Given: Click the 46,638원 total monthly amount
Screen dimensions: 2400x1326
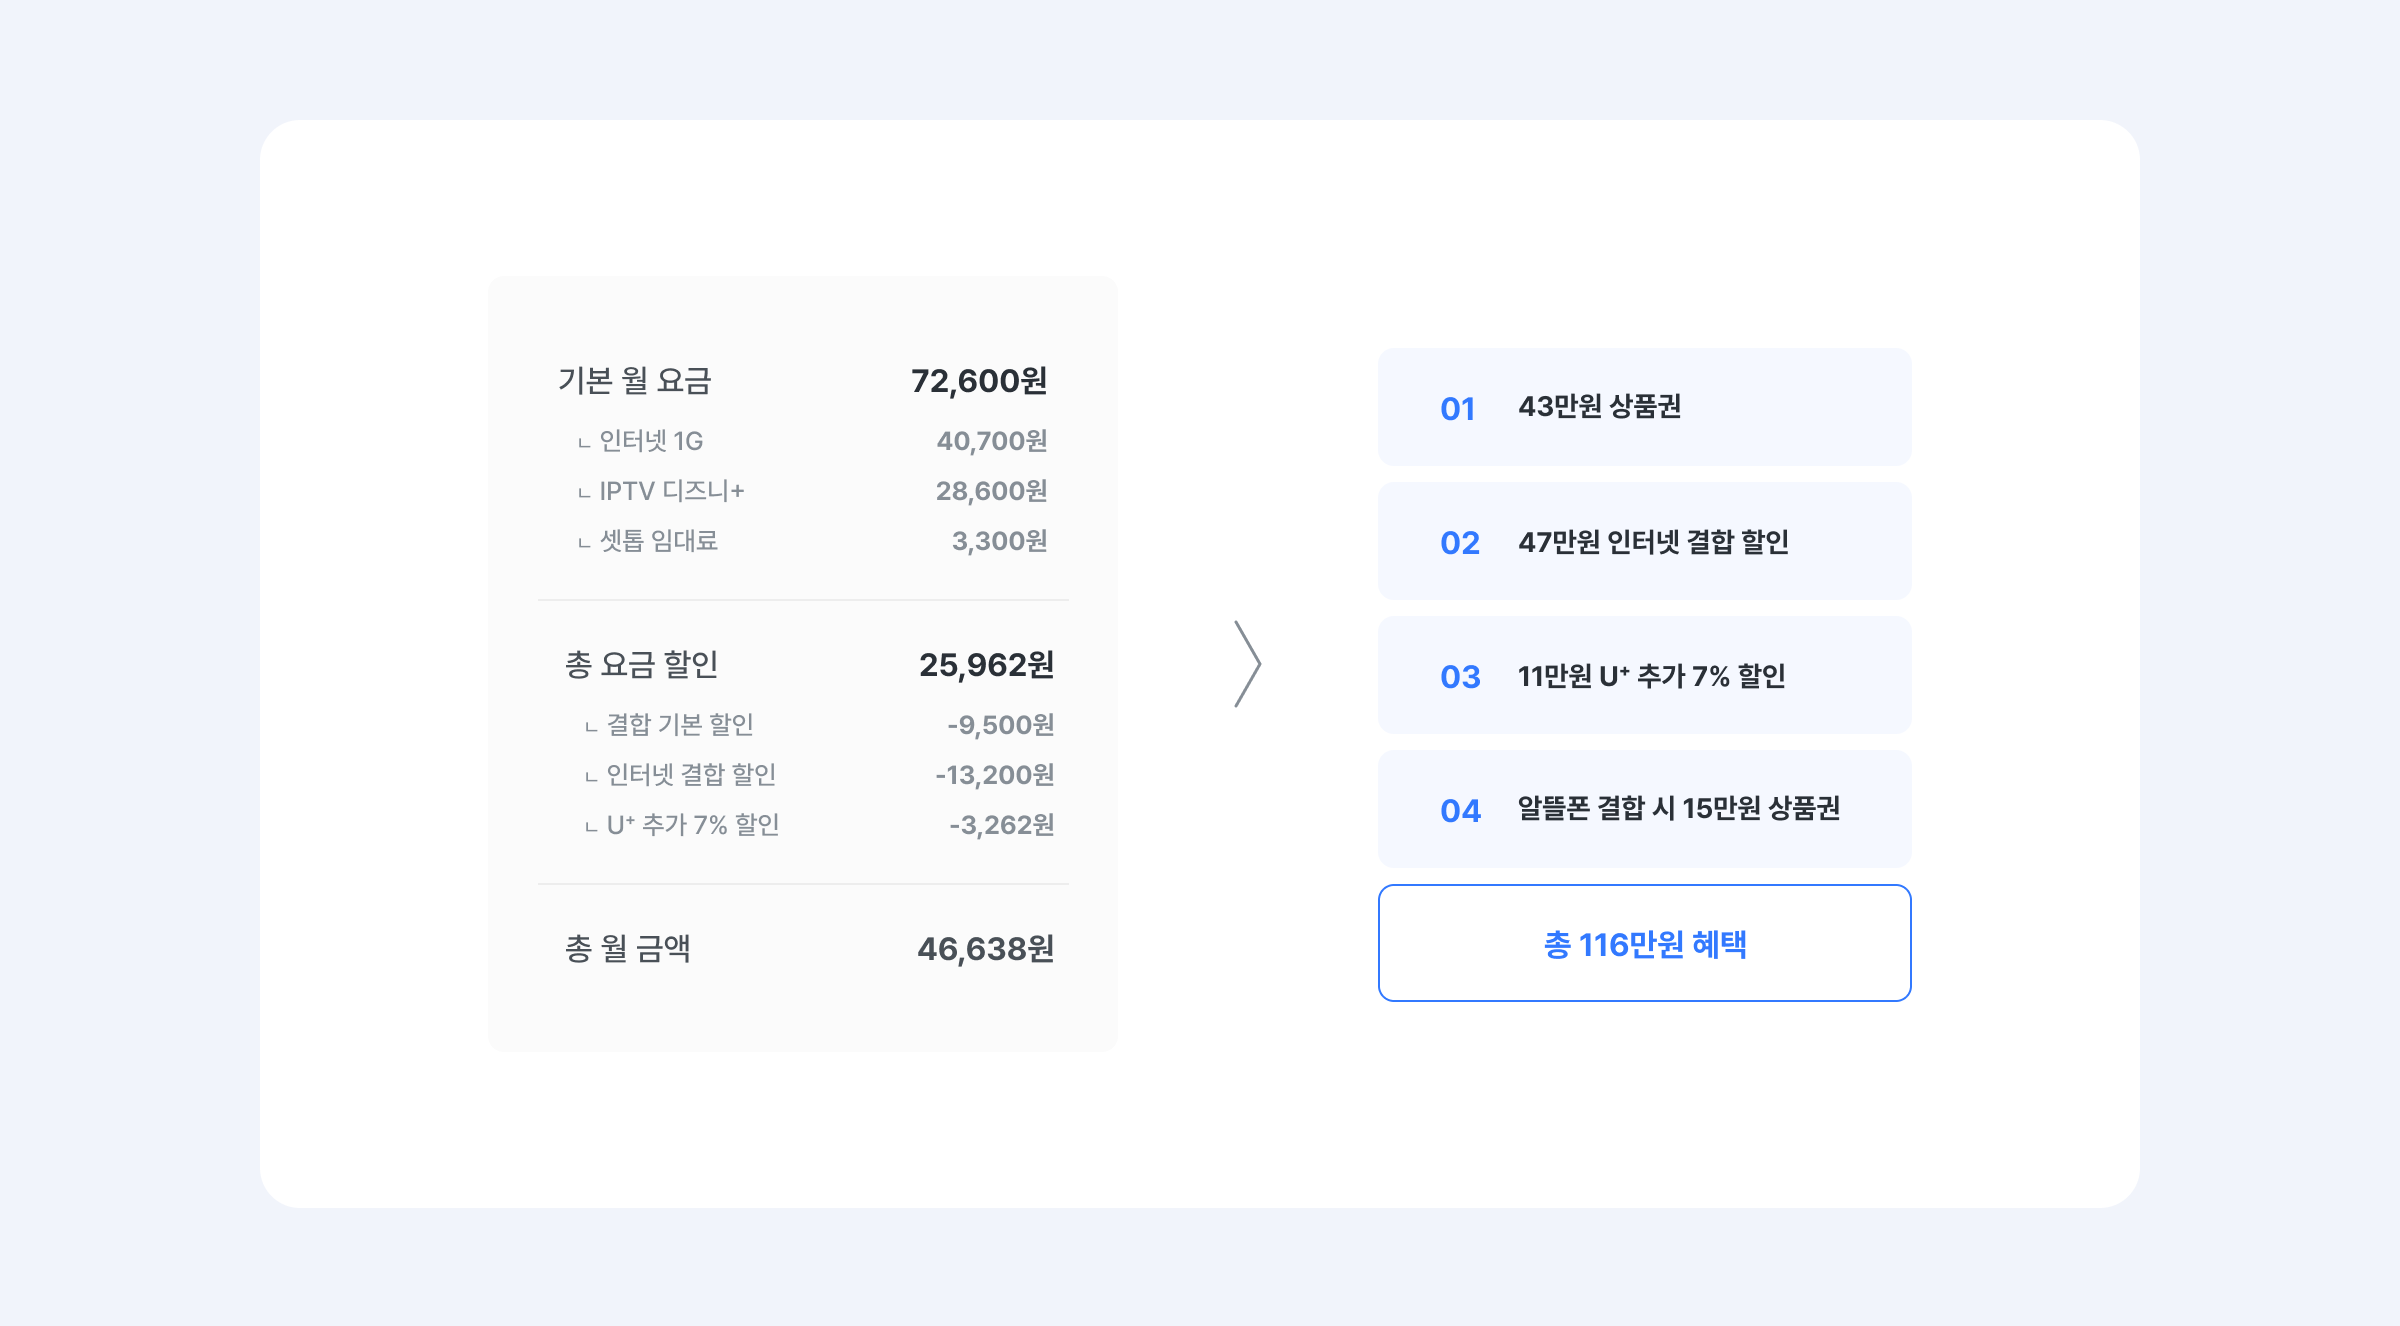Looking at the screenshot, I should (985, 949).
